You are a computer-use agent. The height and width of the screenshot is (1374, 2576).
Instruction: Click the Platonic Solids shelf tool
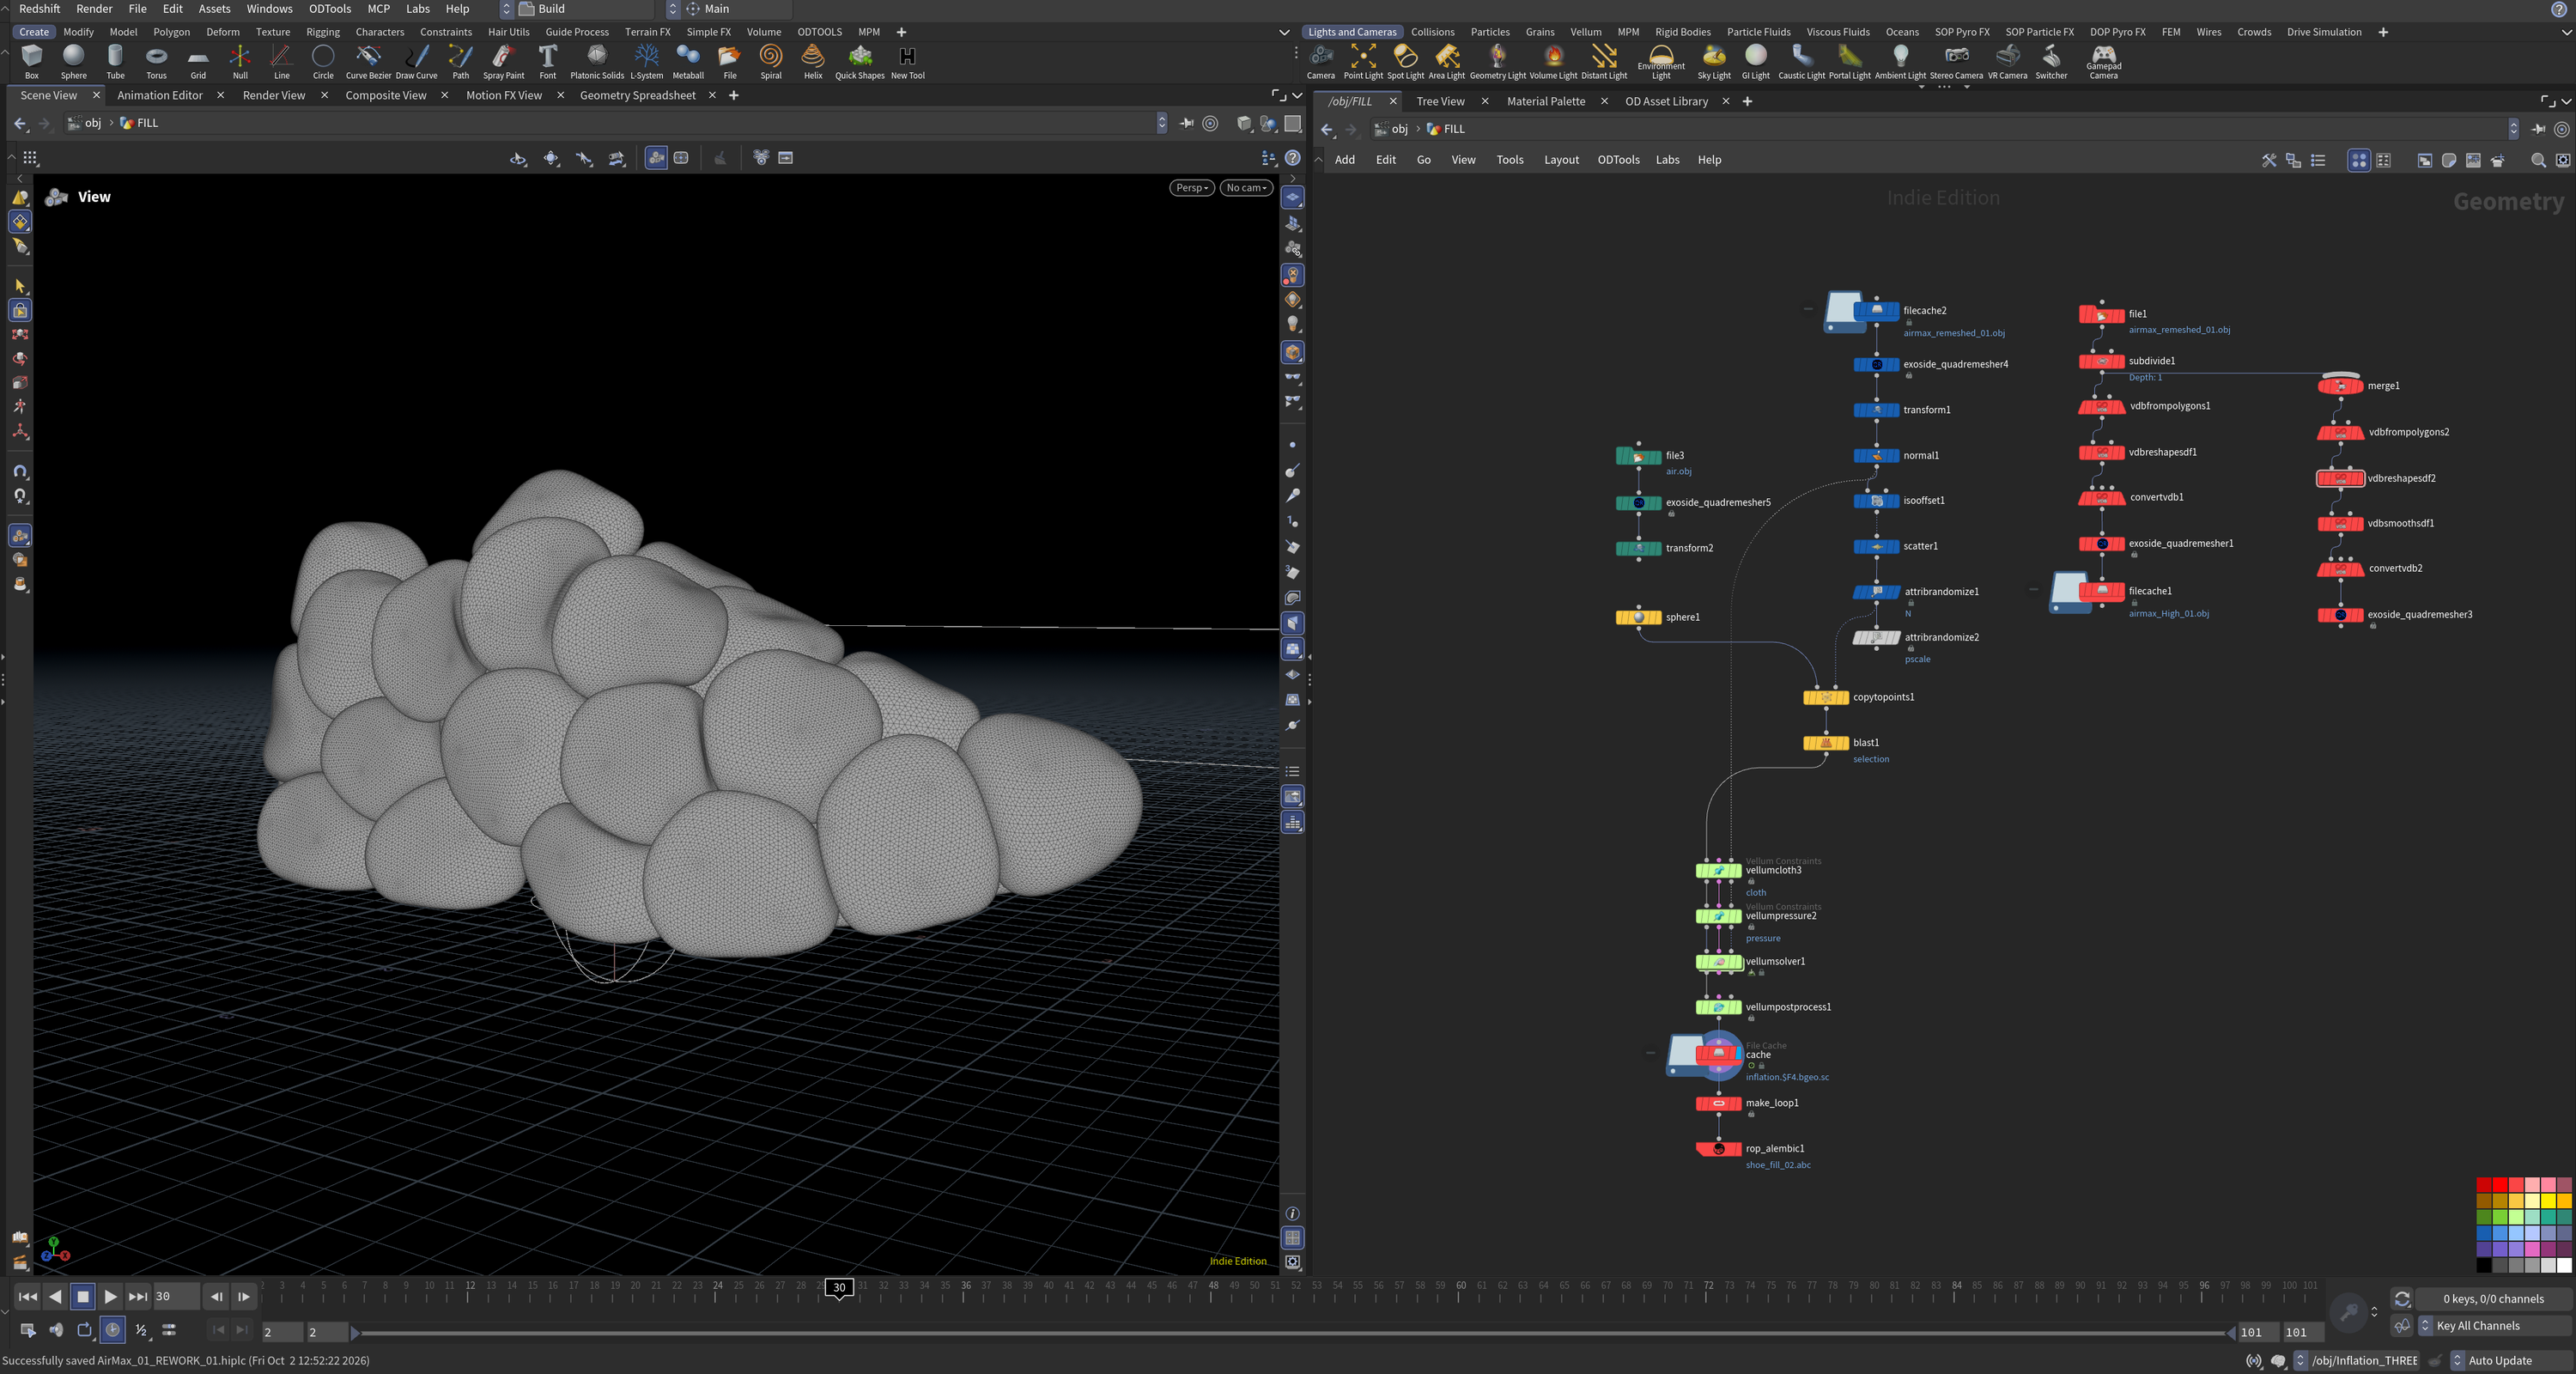[x=597, y=61]
